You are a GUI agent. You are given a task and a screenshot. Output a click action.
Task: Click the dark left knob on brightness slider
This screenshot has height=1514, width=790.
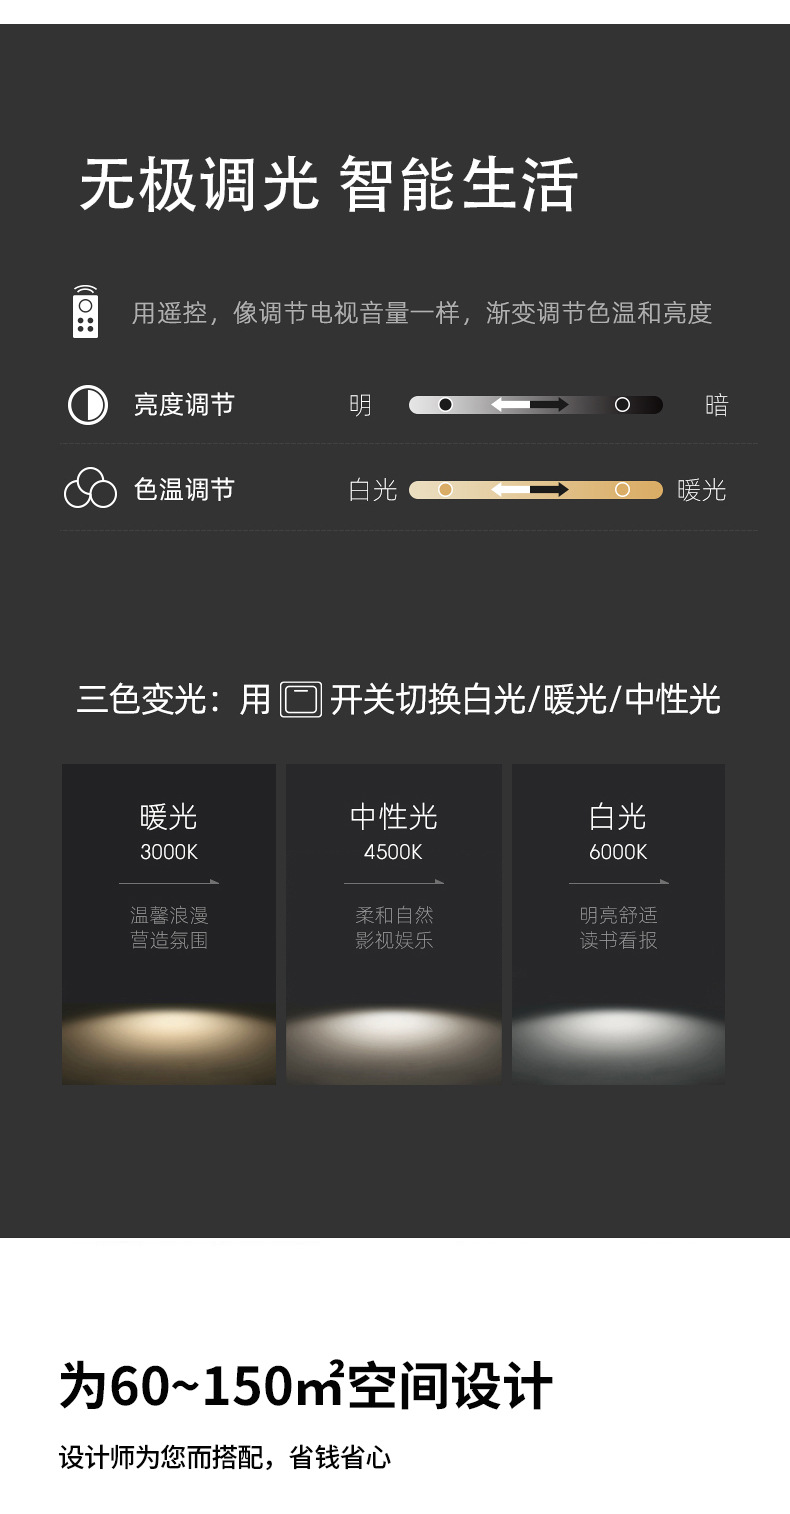pos(446,405)
